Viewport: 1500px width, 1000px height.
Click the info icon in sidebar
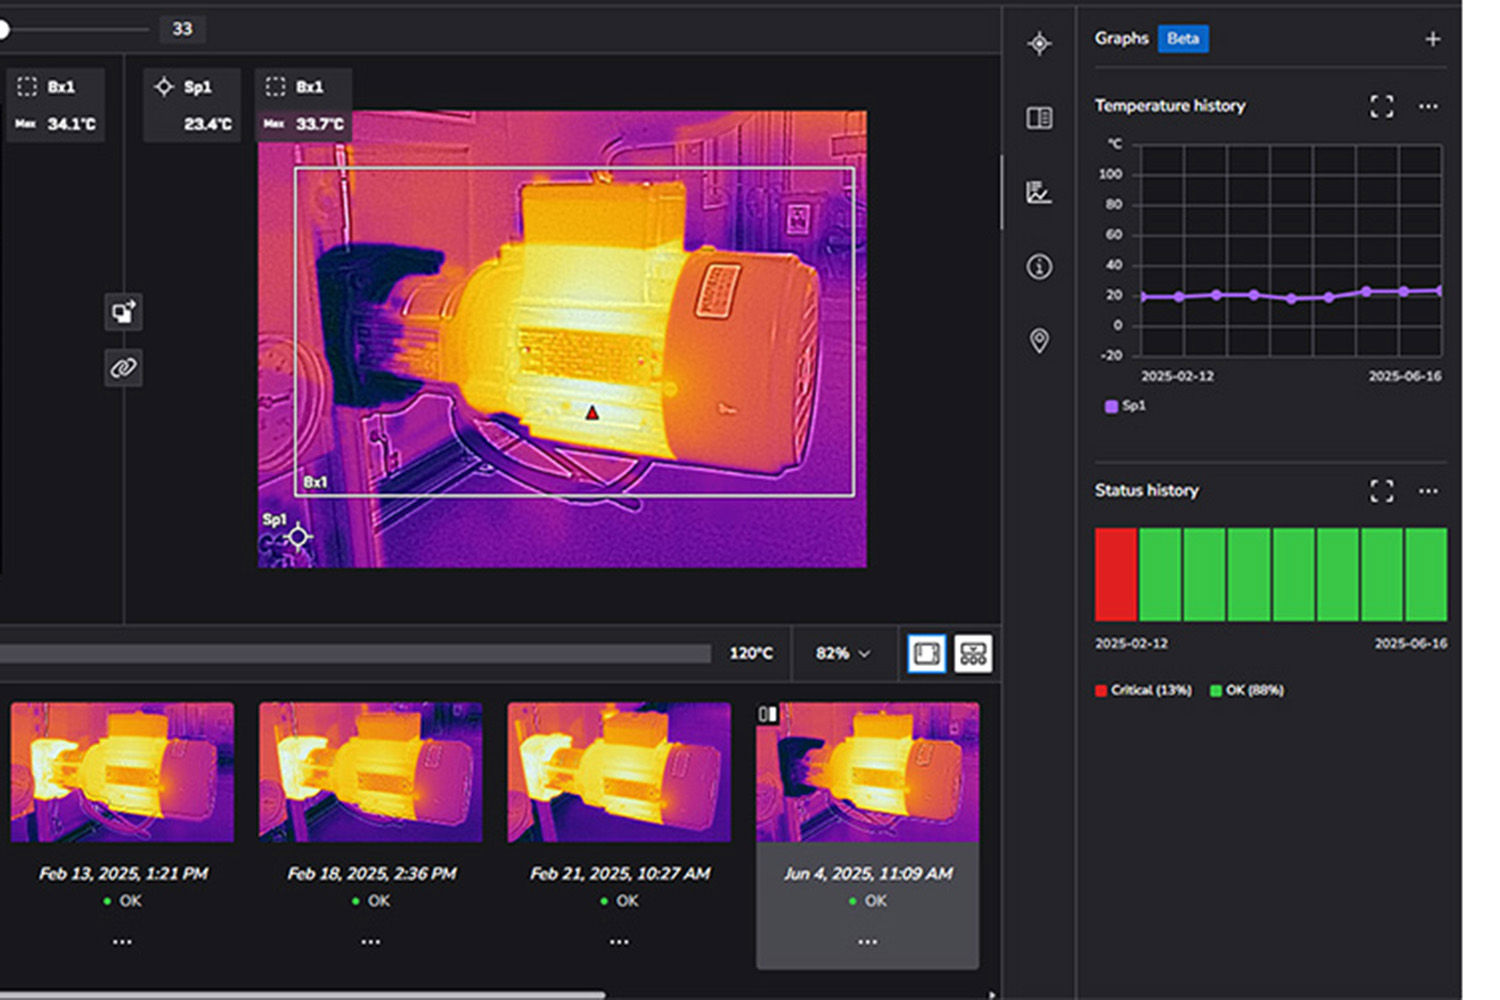pyautogui.click(x=1039, y=267)
